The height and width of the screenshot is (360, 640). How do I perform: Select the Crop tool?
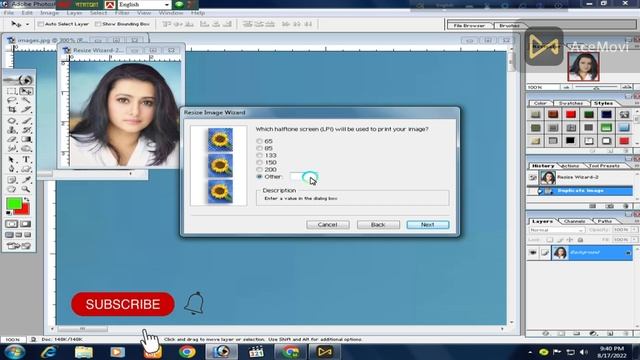coord(11,109)
